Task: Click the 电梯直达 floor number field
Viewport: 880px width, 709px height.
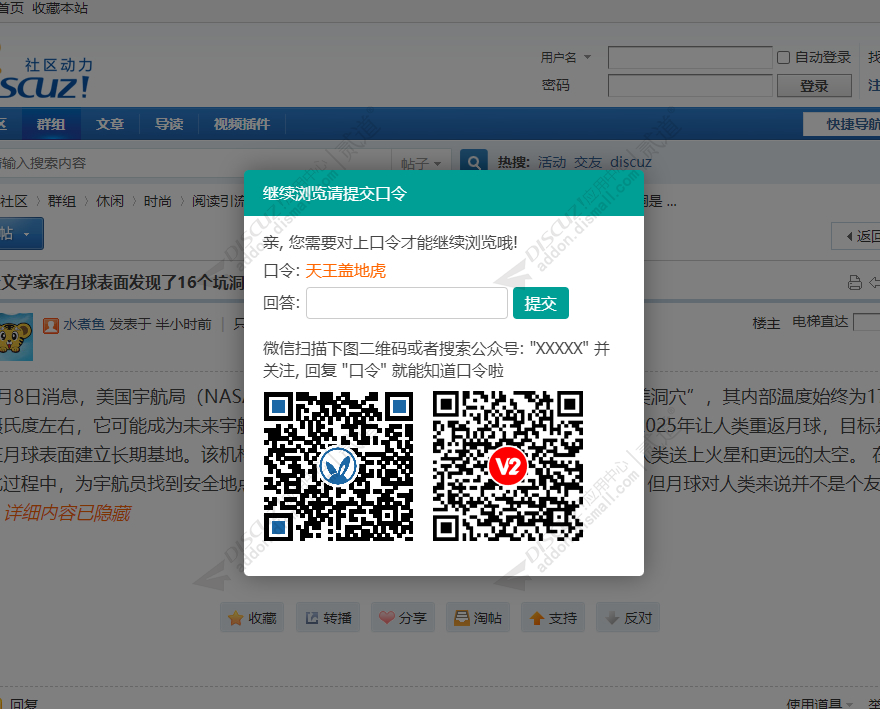Action: pos(867,322)
